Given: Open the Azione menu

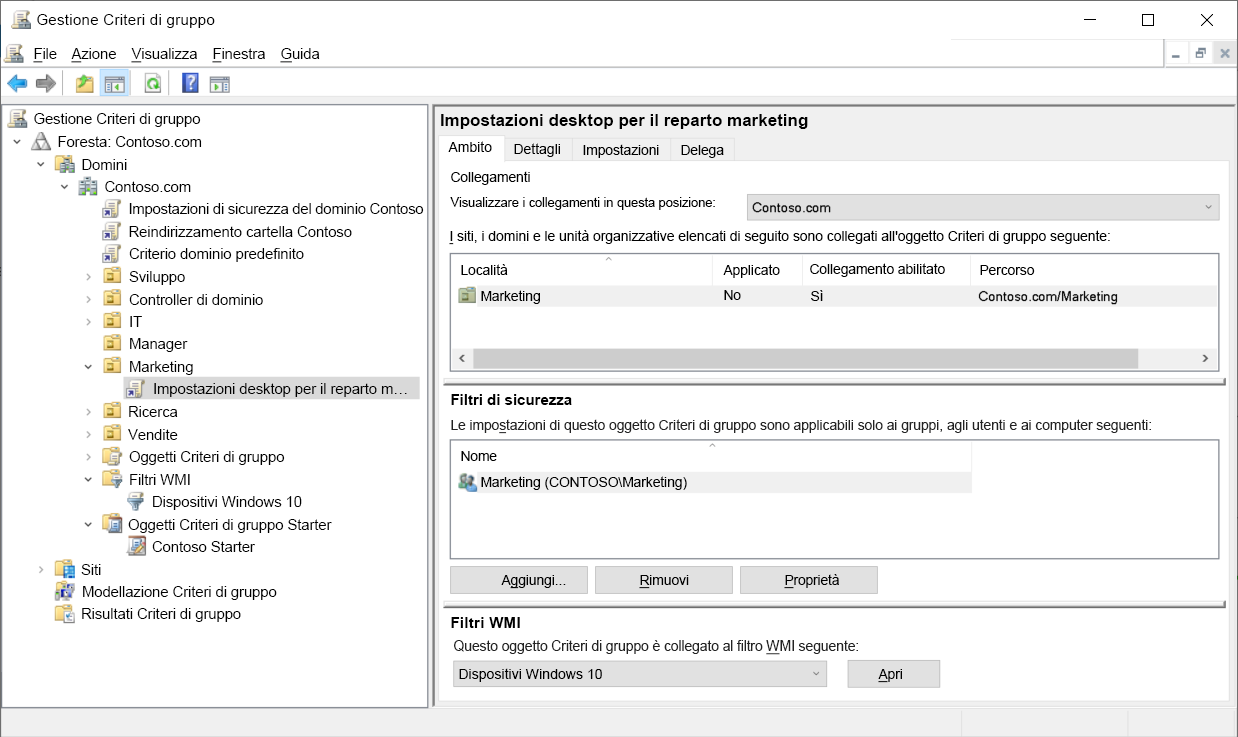Looking at the screenshot, I should [x=92, y=54].
